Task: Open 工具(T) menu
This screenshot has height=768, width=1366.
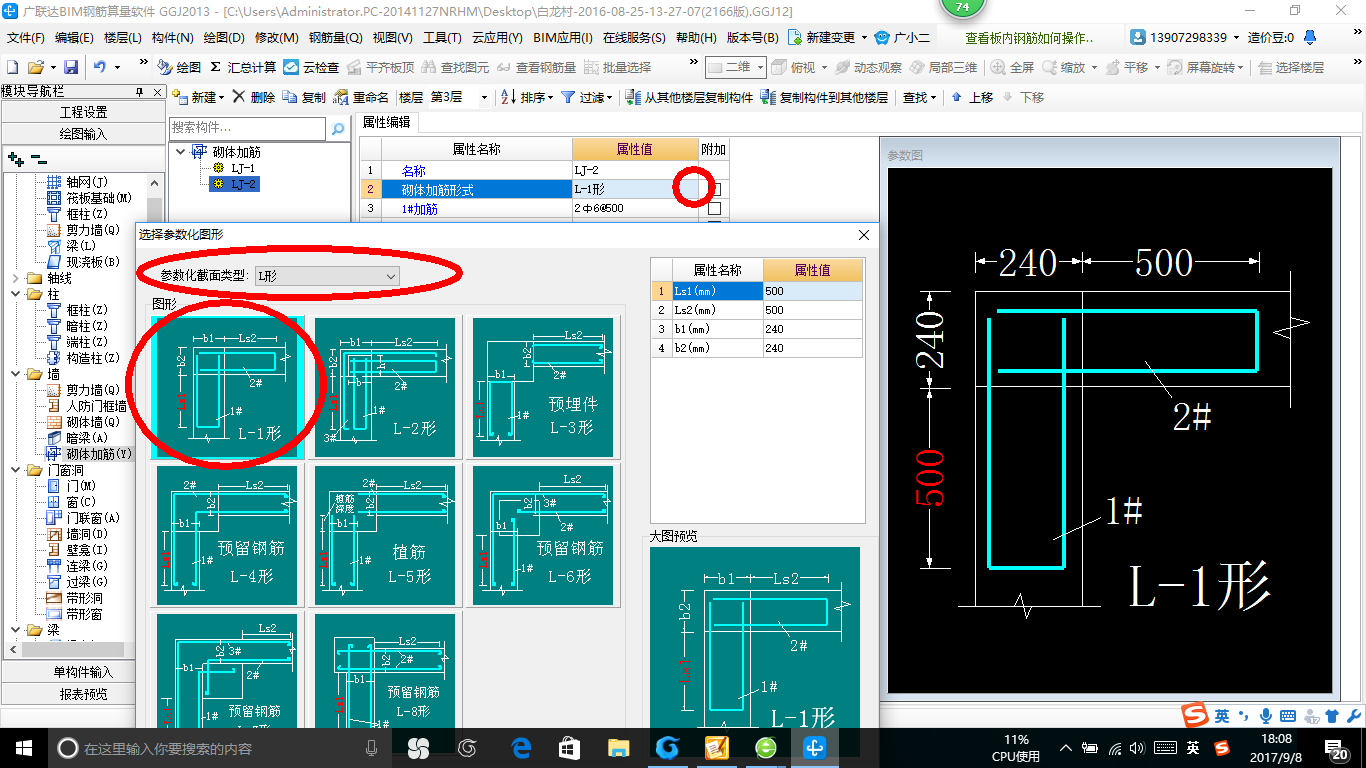Action: [442, 38]
